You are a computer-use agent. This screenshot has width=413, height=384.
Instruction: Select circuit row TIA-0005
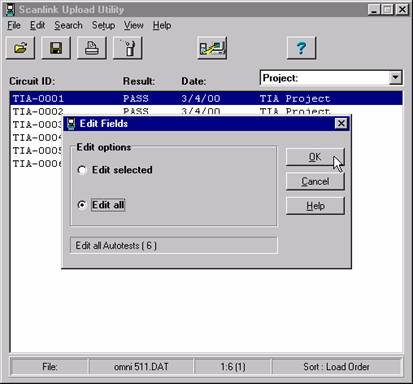pos(37,151)
